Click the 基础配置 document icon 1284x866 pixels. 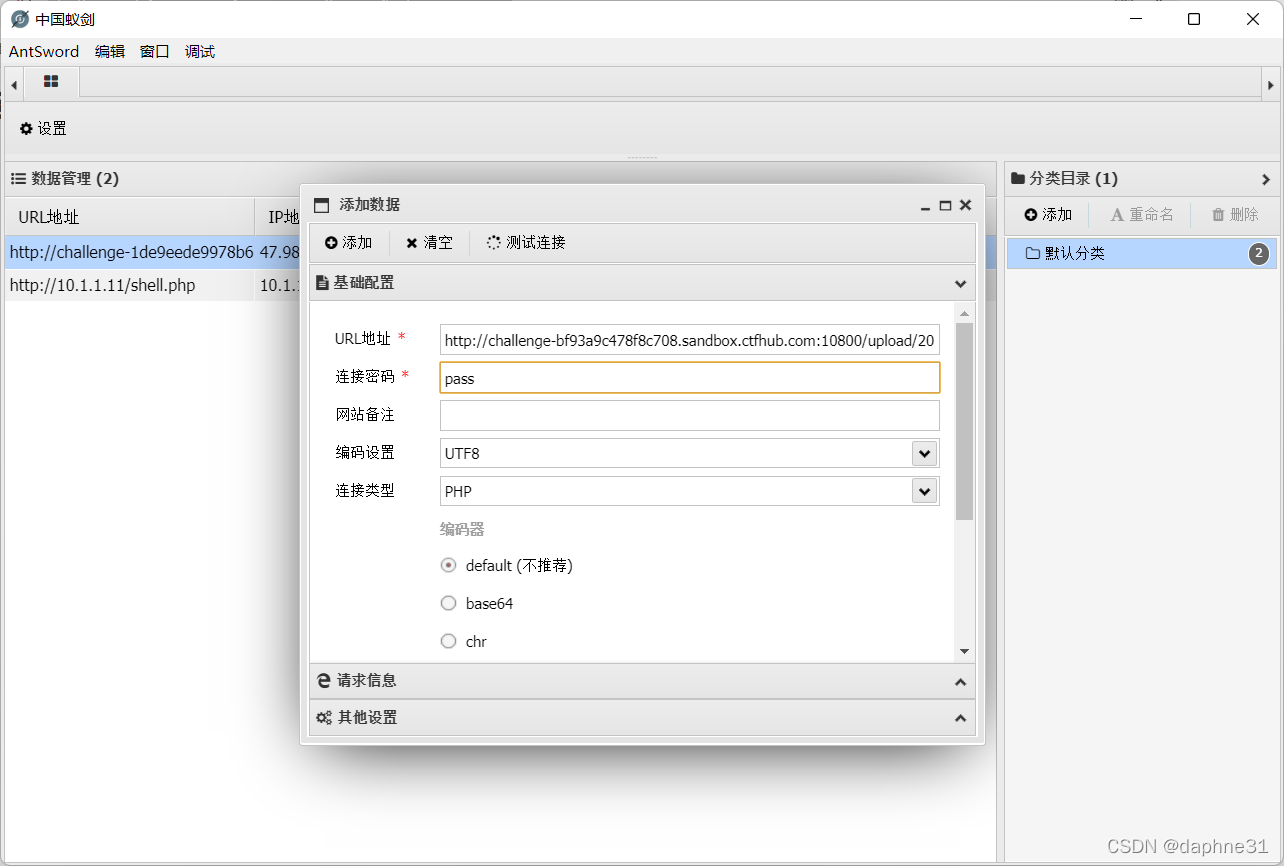322,283
